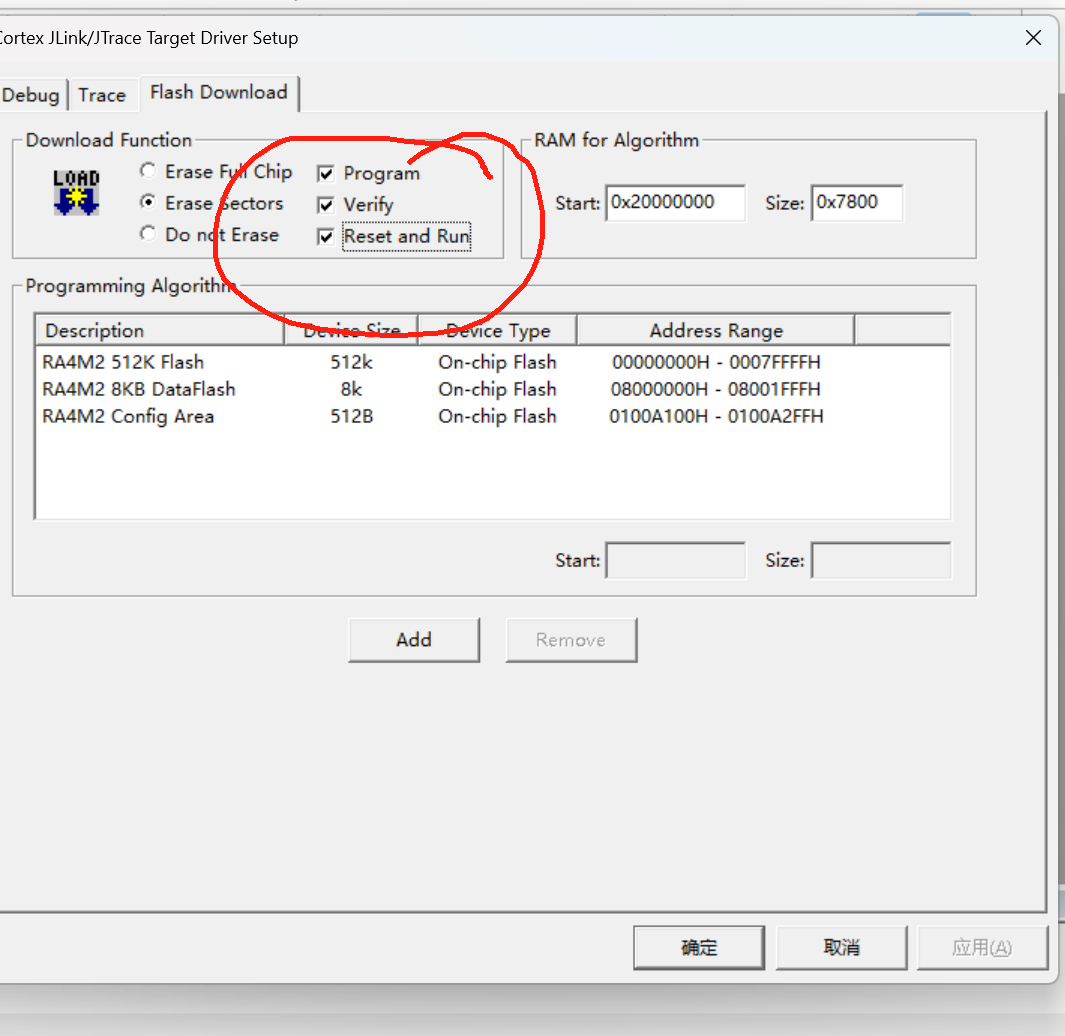Click the Device Size column header
The width and height of the screenshot is (1065, 1036).
(x=351, y=331)
